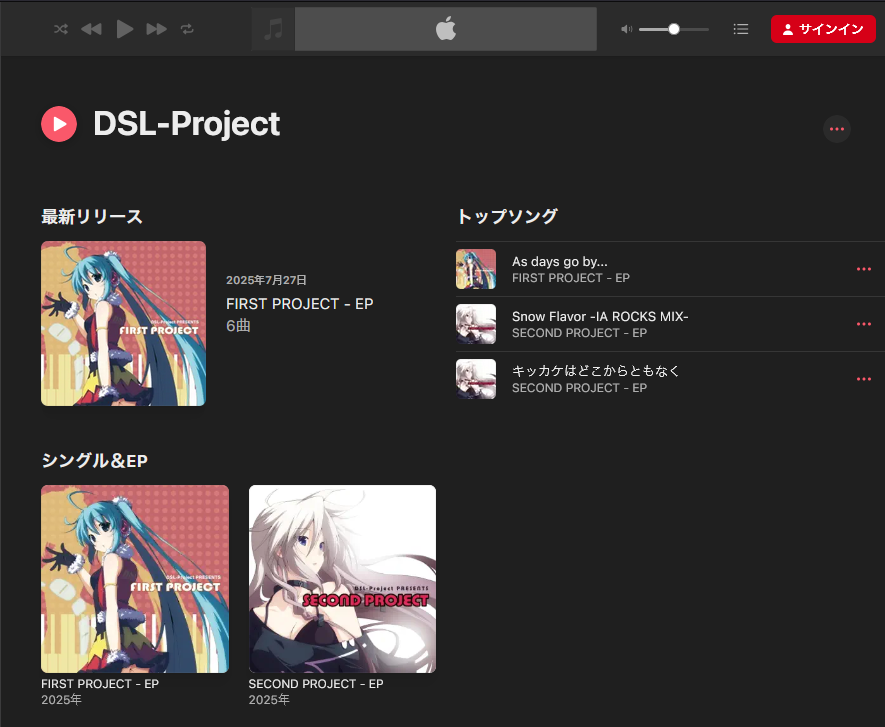Adjust the volume slider
Viewport: 885px width, 727px height.
[674, 29]
